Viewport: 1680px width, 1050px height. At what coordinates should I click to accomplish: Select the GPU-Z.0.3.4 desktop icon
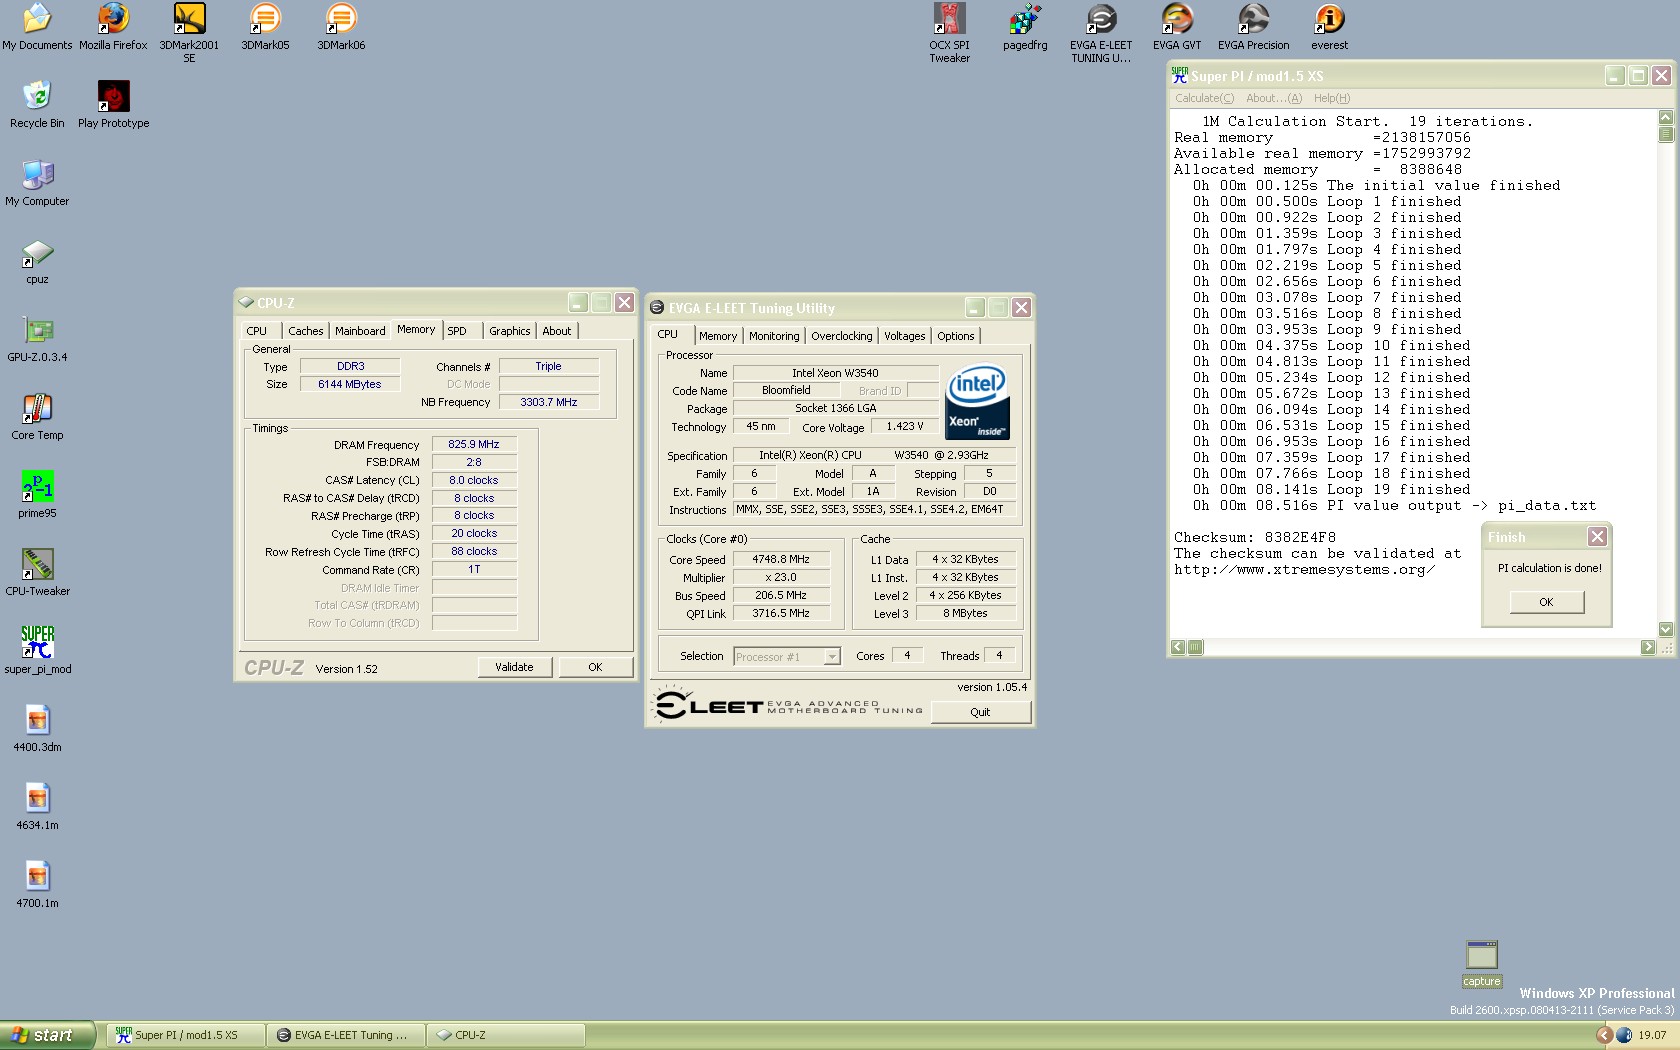37,339
